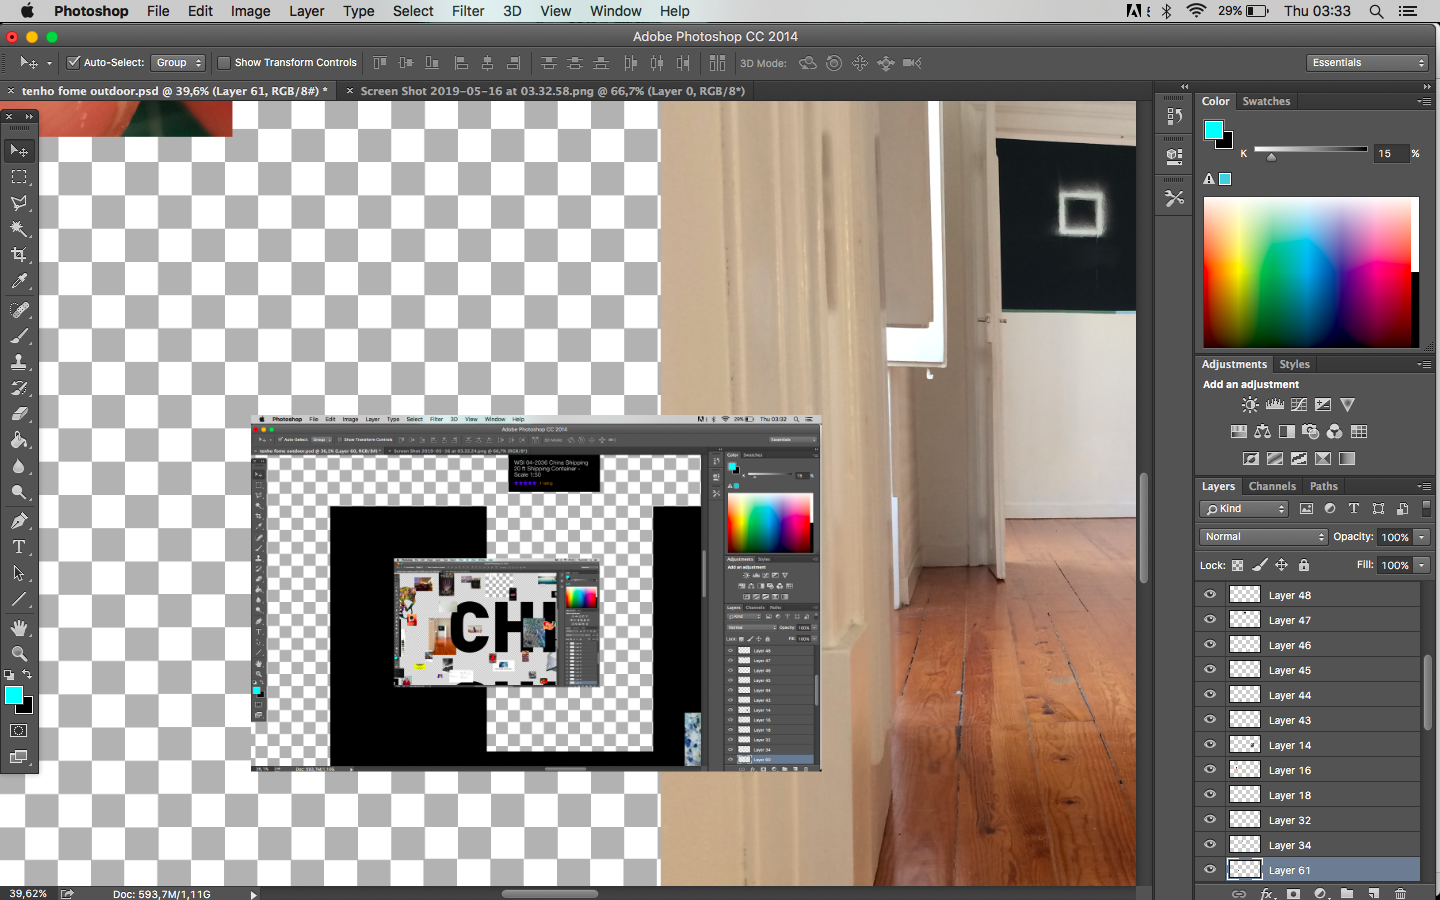The height and width of the screenshot is (900, 1440).
Task: Enable Show Transform Controls checkbox
Action: click(x=224, y=62)
